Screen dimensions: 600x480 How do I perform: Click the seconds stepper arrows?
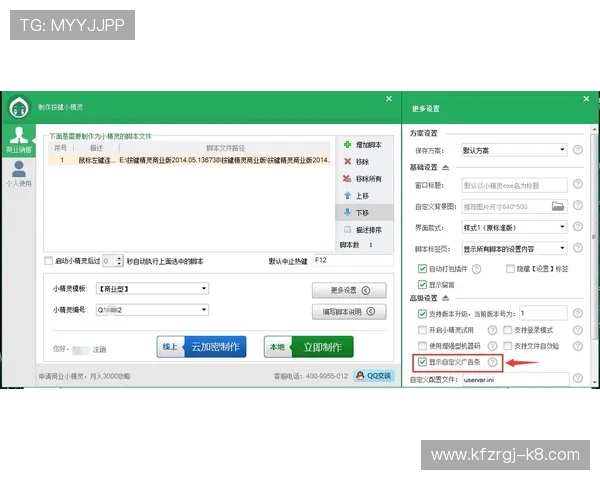119,261
